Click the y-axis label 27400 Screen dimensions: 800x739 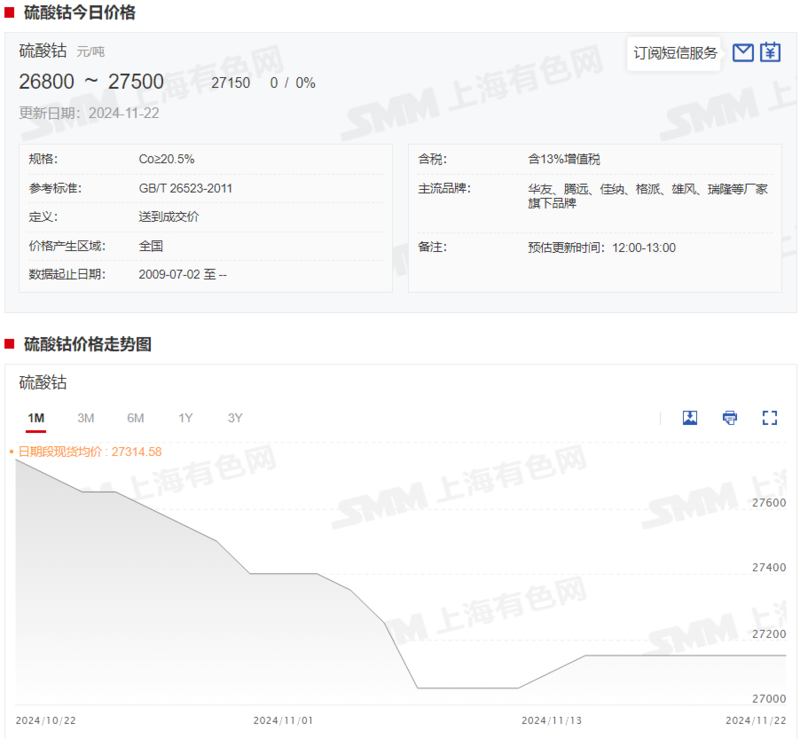769,568
